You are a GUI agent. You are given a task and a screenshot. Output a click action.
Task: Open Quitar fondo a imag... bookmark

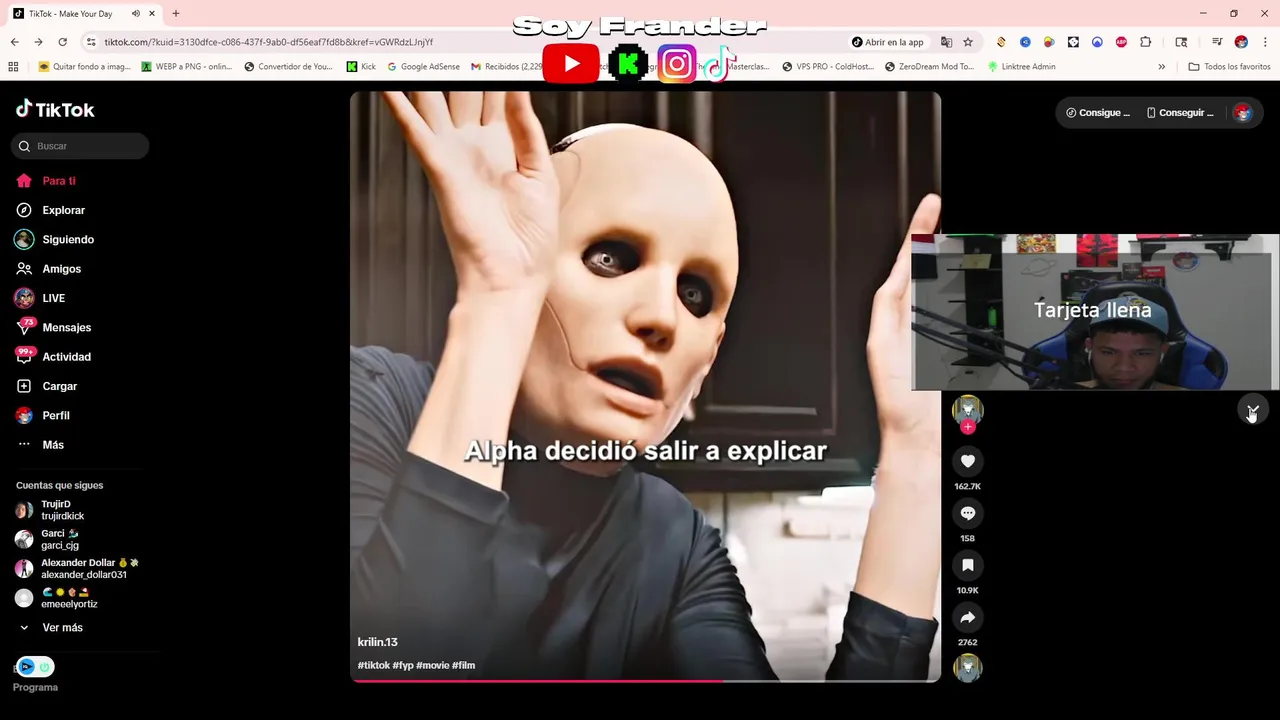click(x=85, y=67)
